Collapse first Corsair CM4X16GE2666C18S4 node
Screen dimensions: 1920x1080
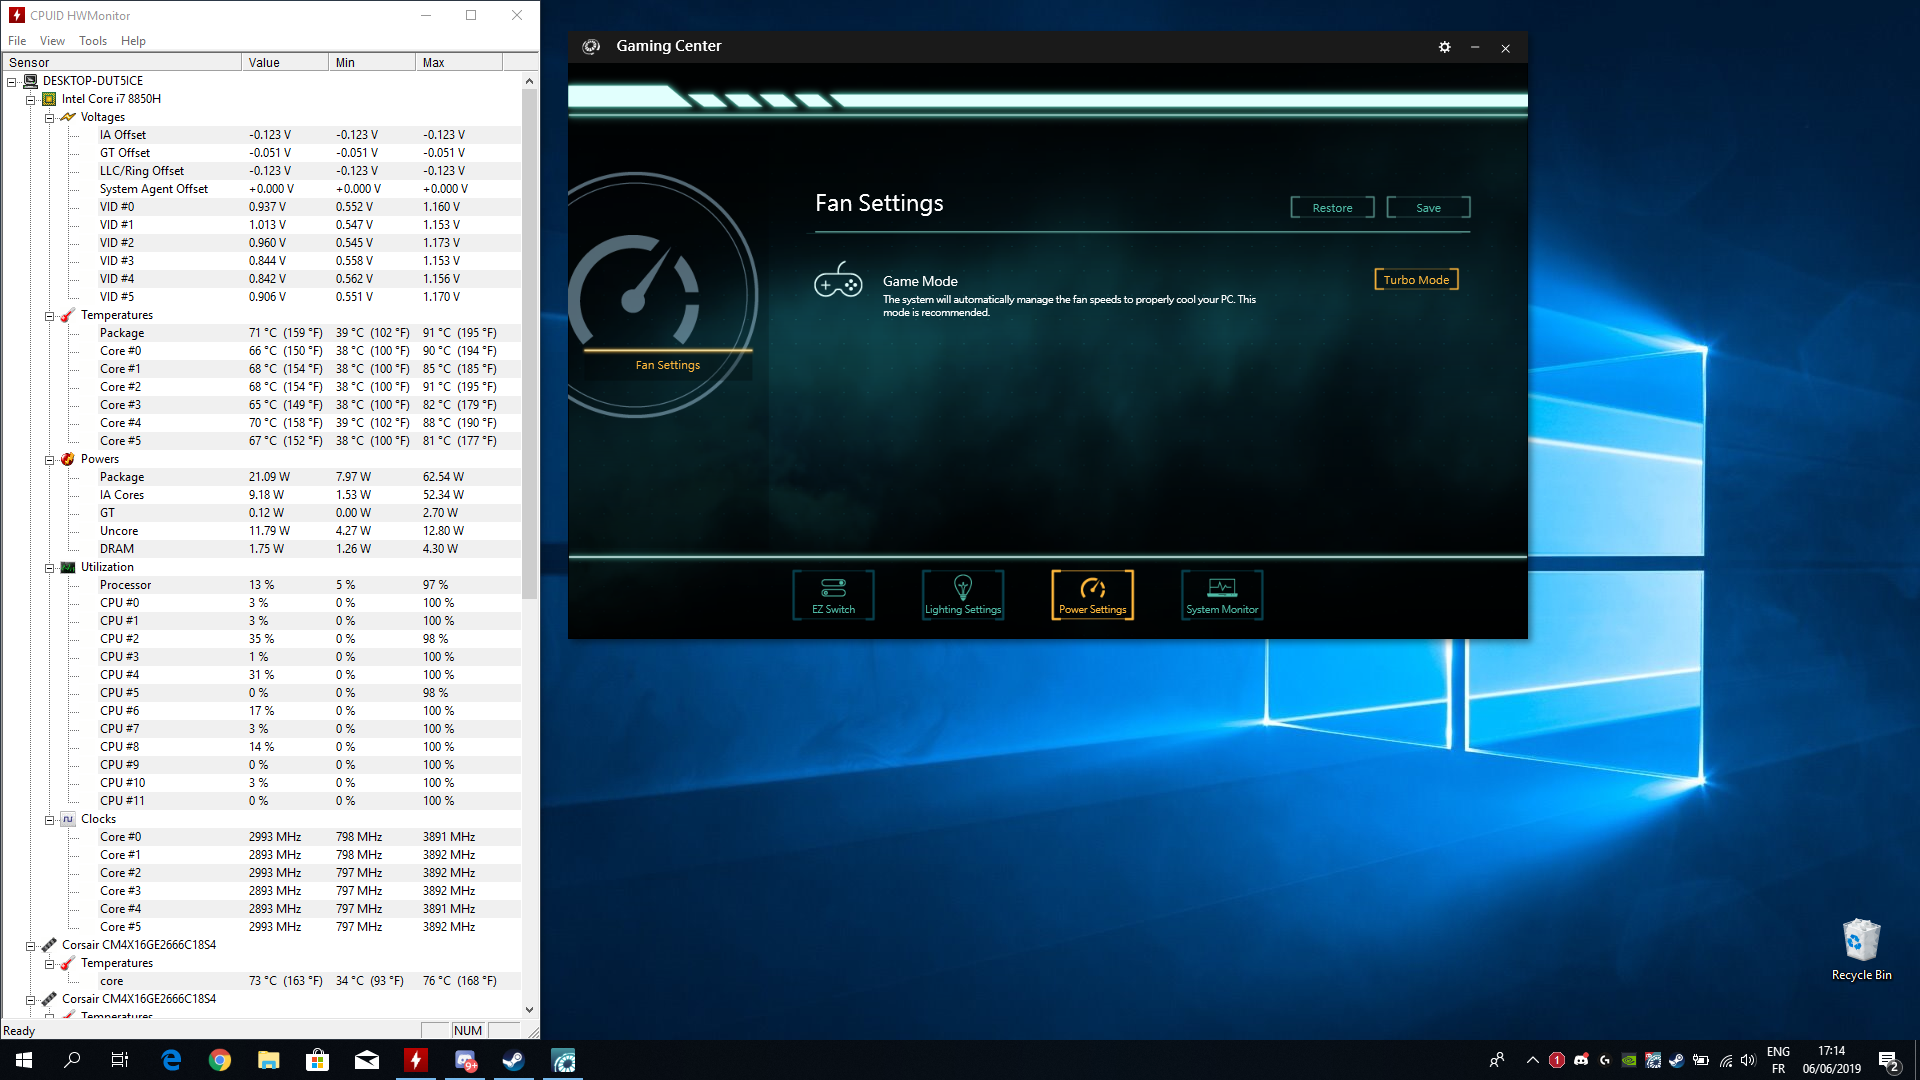pos(31,945)
